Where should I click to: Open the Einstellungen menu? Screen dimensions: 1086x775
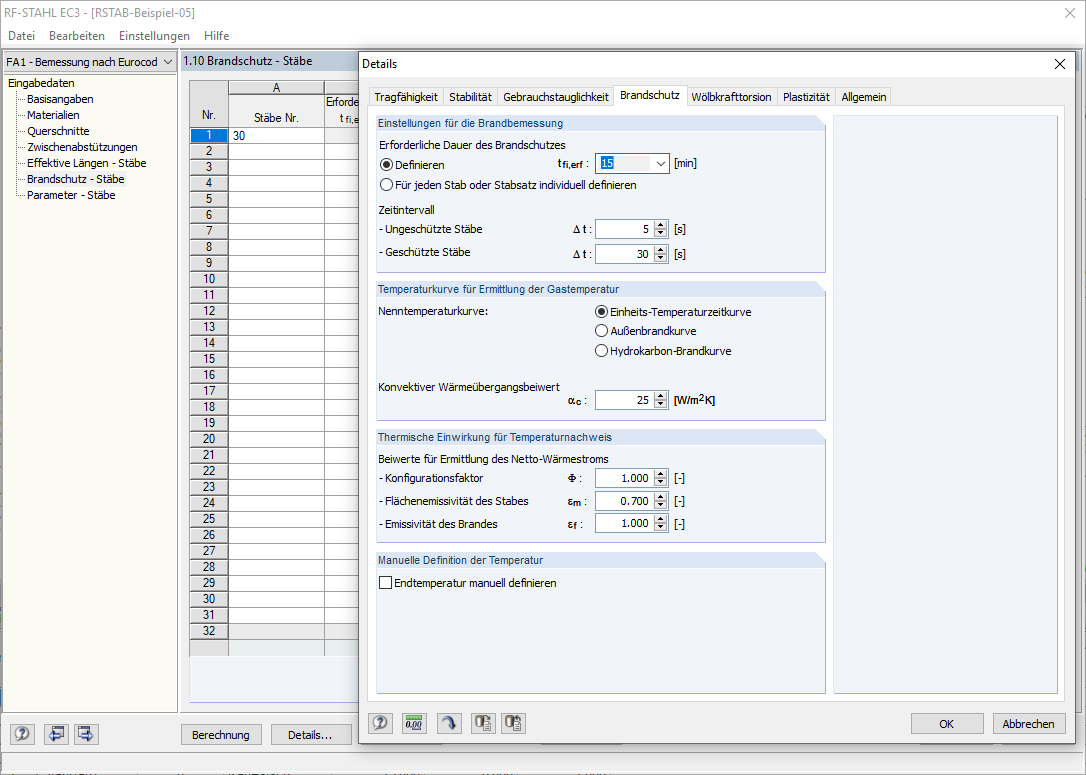pyautogui.click(x=154, y=35)
